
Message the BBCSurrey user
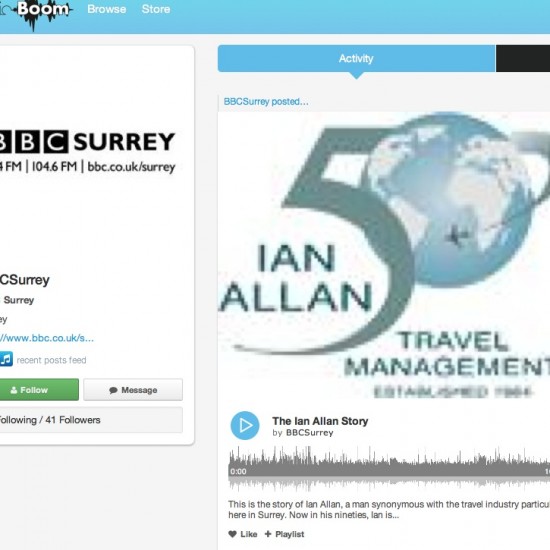[133, 390]
